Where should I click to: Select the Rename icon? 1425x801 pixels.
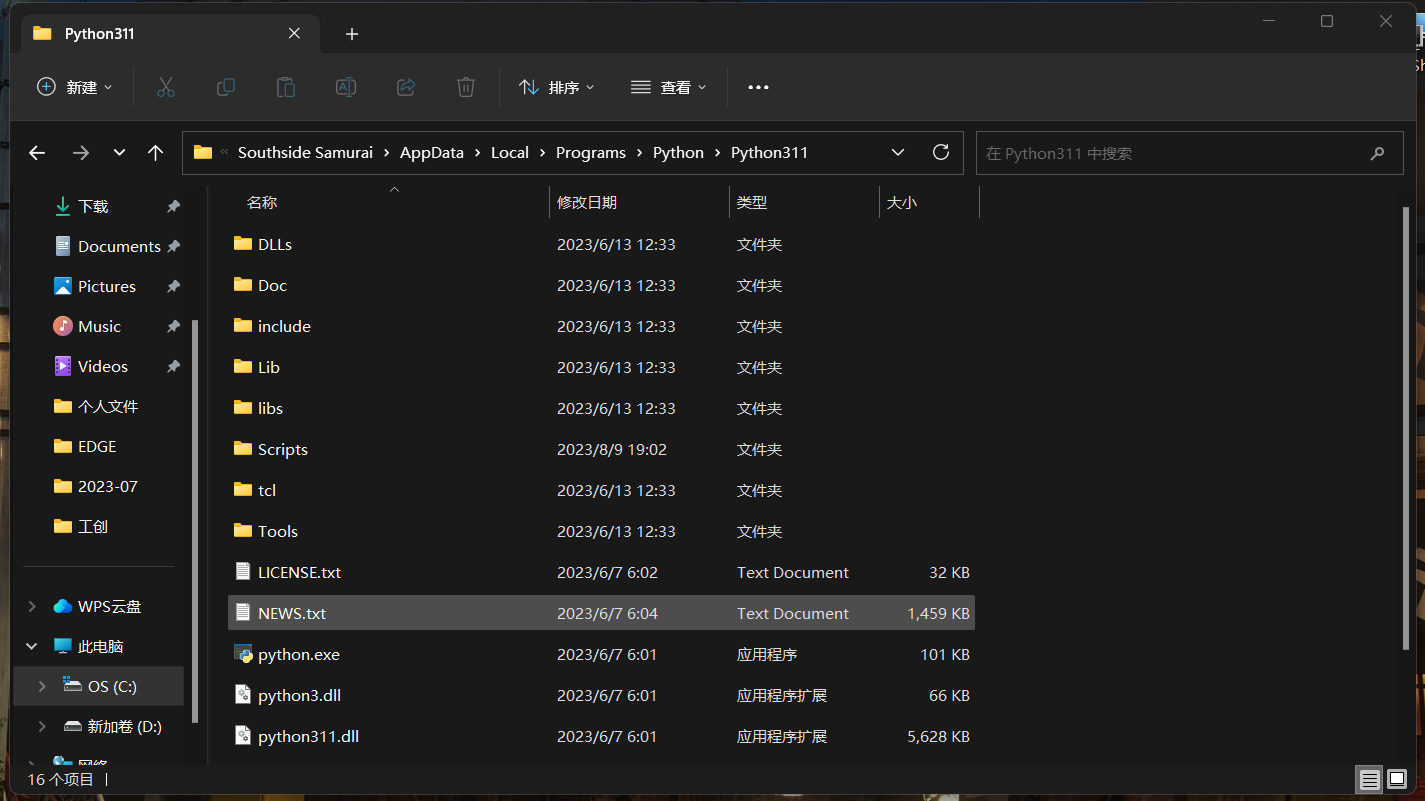[x=345, y=87]
